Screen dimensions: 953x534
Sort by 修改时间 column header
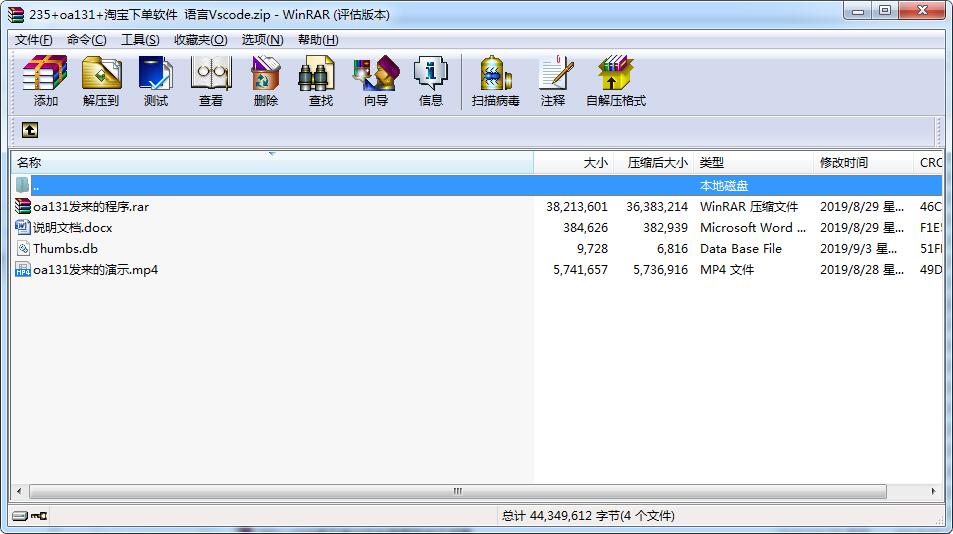(863, 162)
